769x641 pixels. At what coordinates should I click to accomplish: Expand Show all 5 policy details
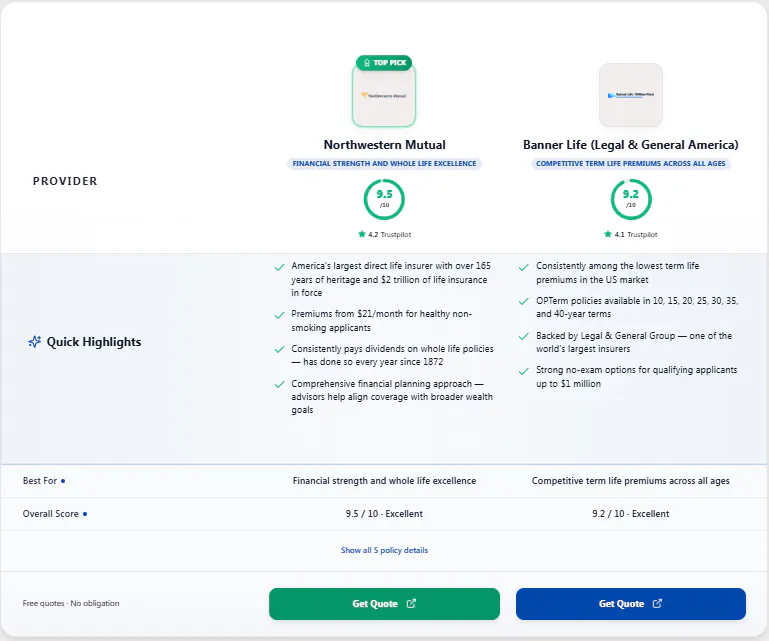coord(384,550)
